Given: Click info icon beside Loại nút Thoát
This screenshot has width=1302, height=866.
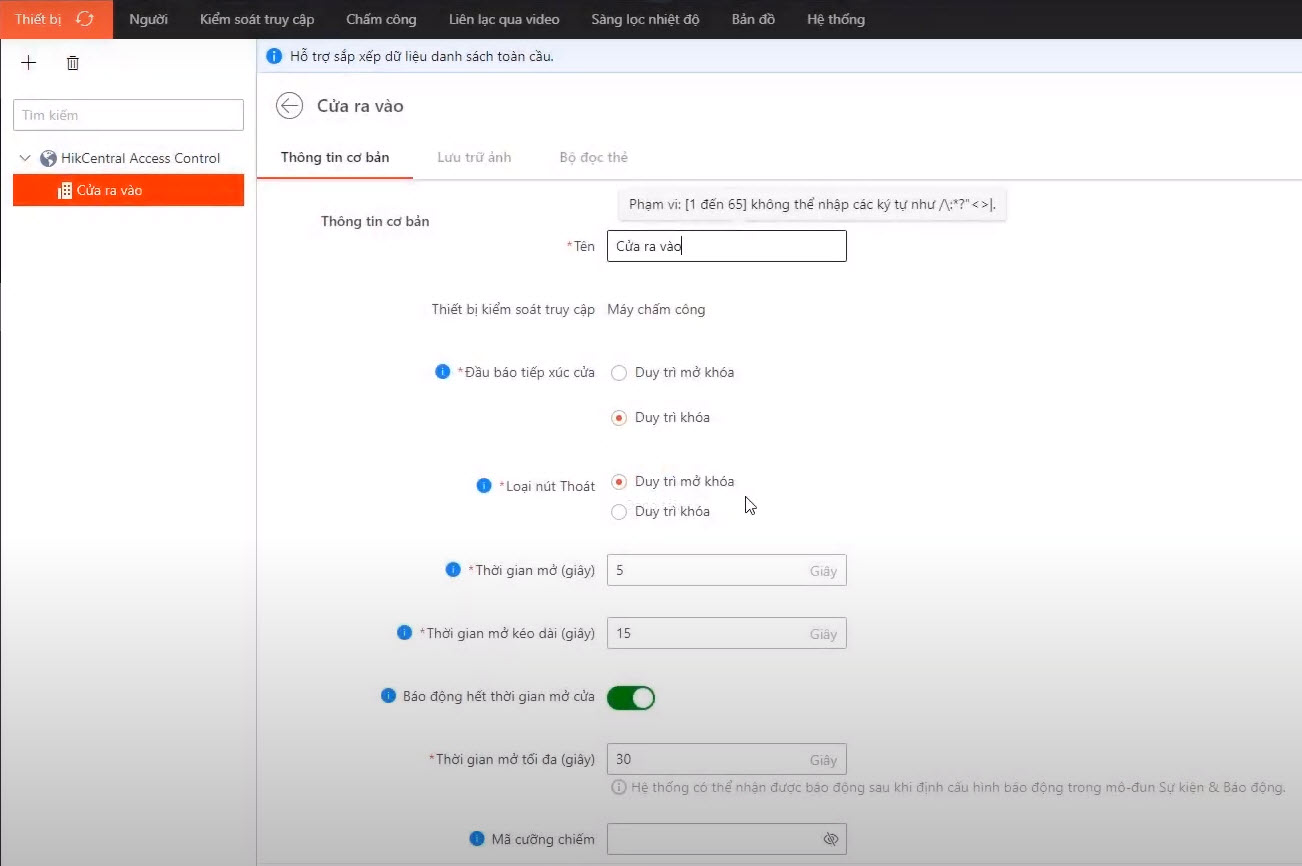Looking at the screenshot, I should pos(484,486).
